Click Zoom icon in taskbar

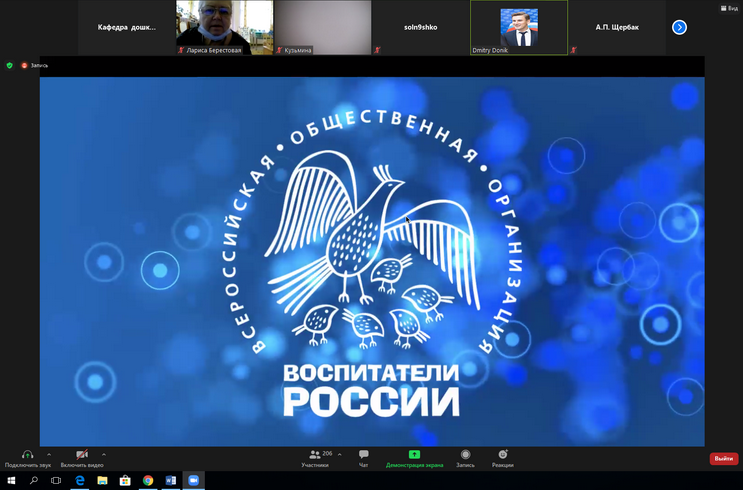193,481
